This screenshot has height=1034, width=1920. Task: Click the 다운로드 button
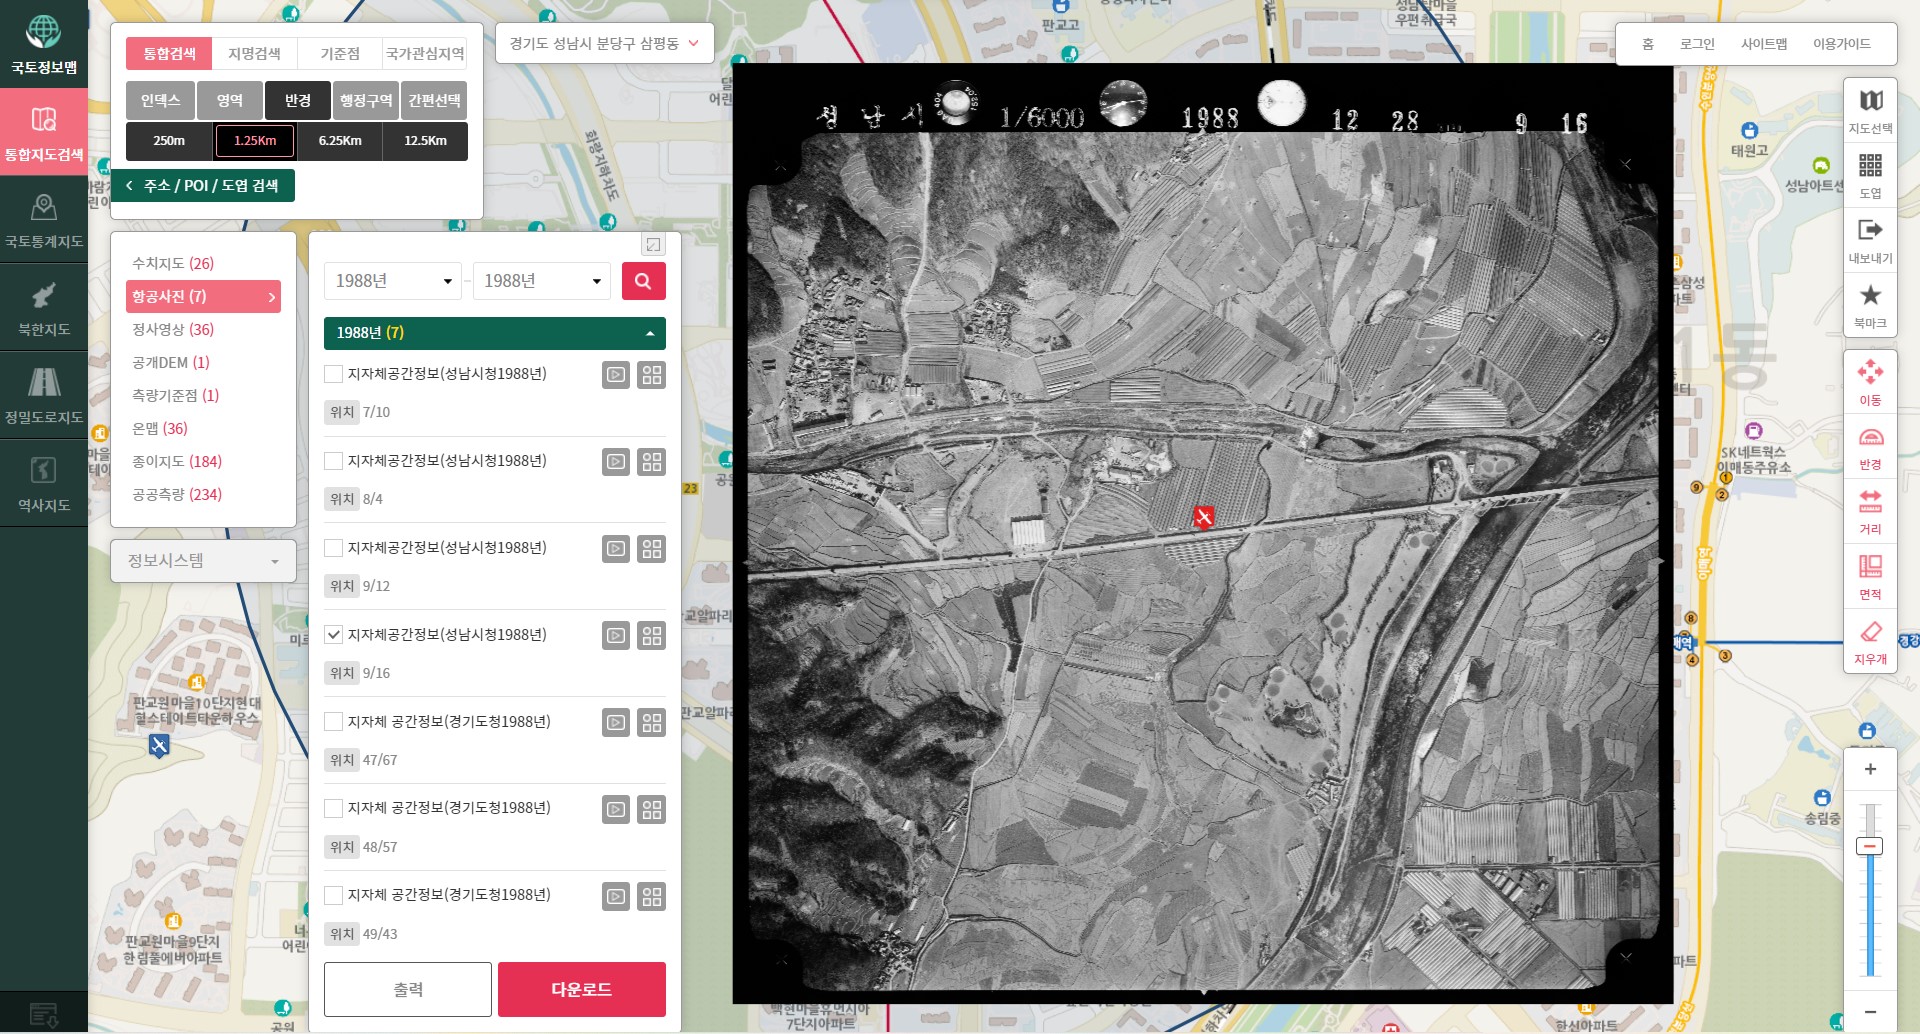click(582, 989)
